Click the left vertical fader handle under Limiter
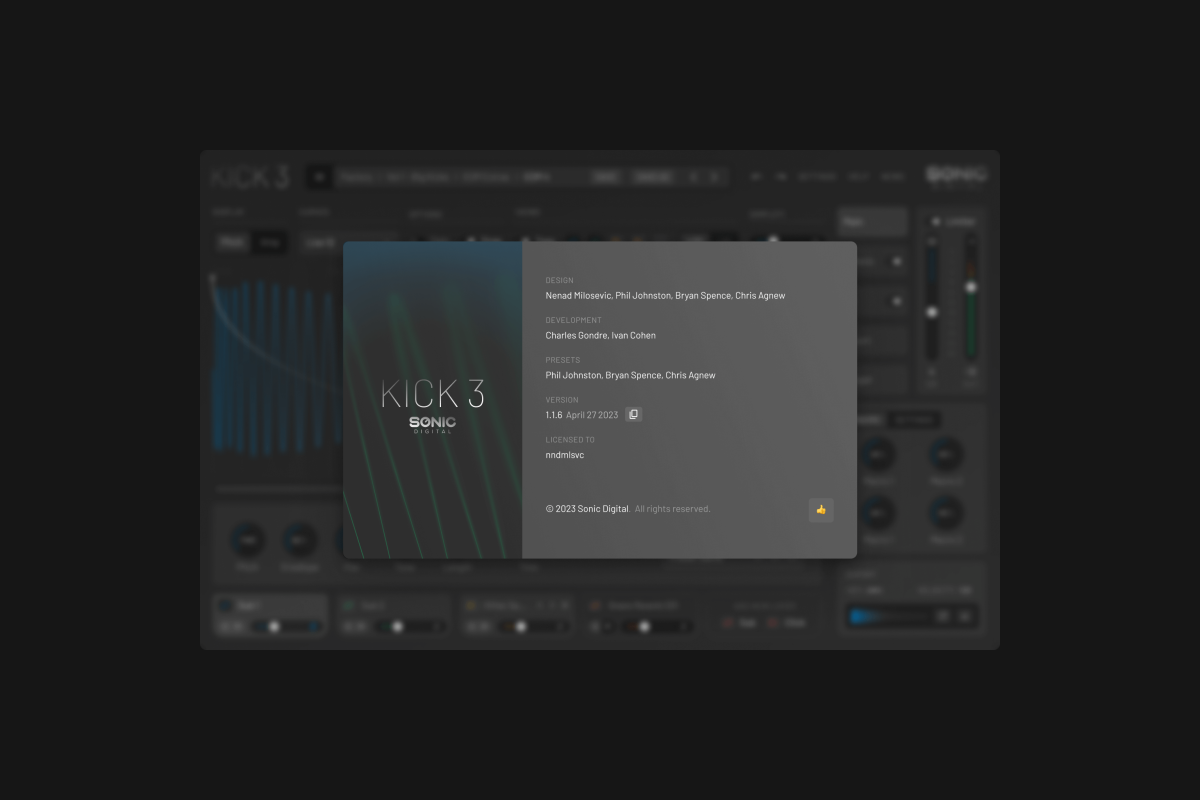Screen dimensions: 1200x800 click(932, 312)
